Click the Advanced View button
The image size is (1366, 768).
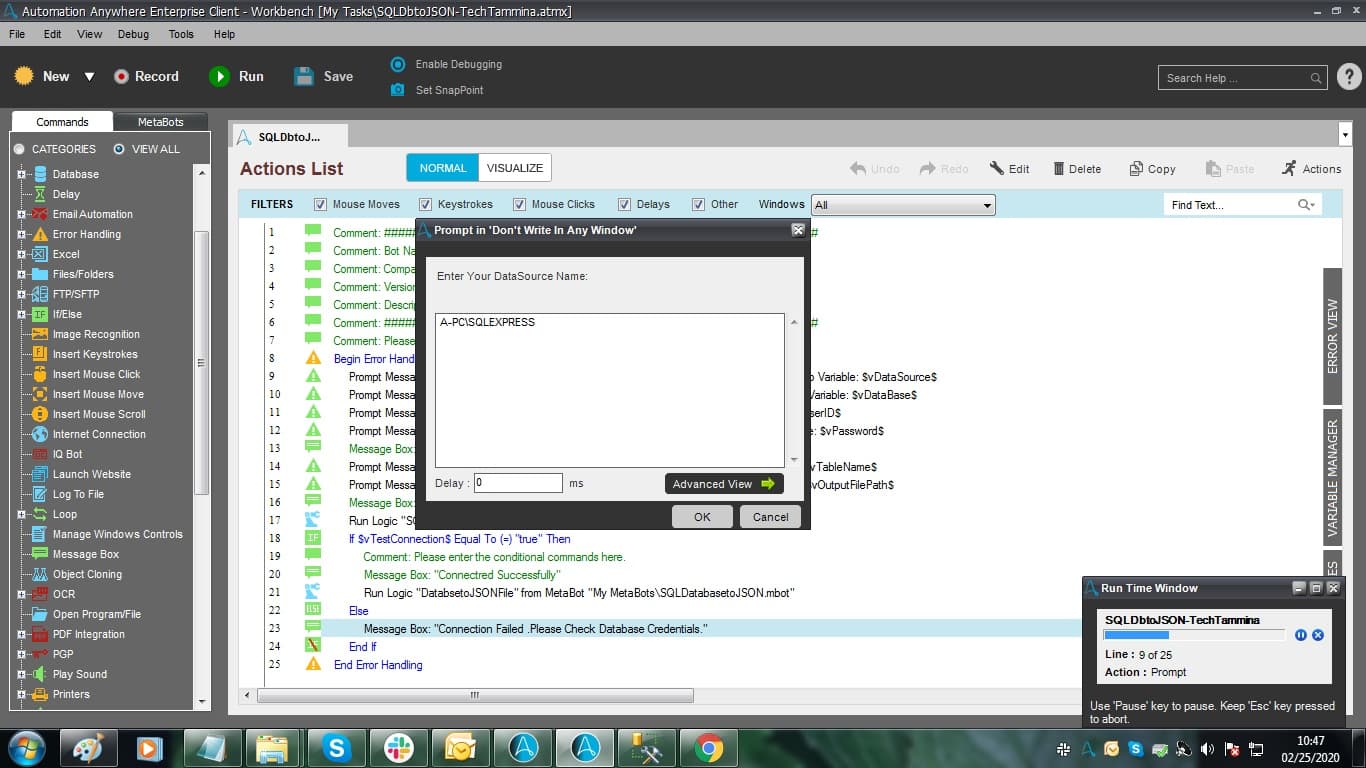[x=724, y=484]
